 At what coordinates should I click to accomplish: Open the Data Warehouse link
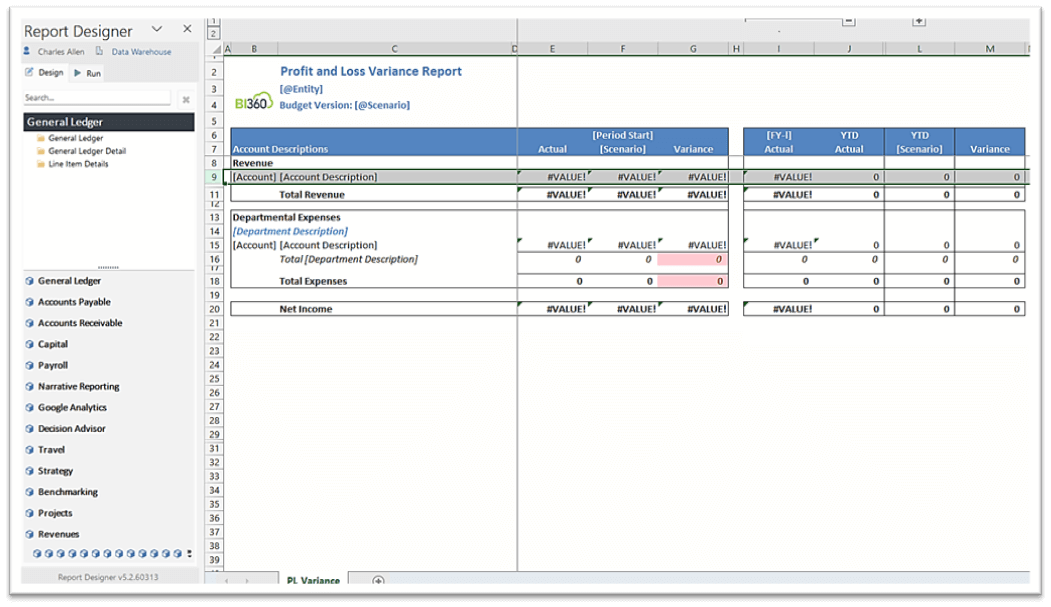140,52
